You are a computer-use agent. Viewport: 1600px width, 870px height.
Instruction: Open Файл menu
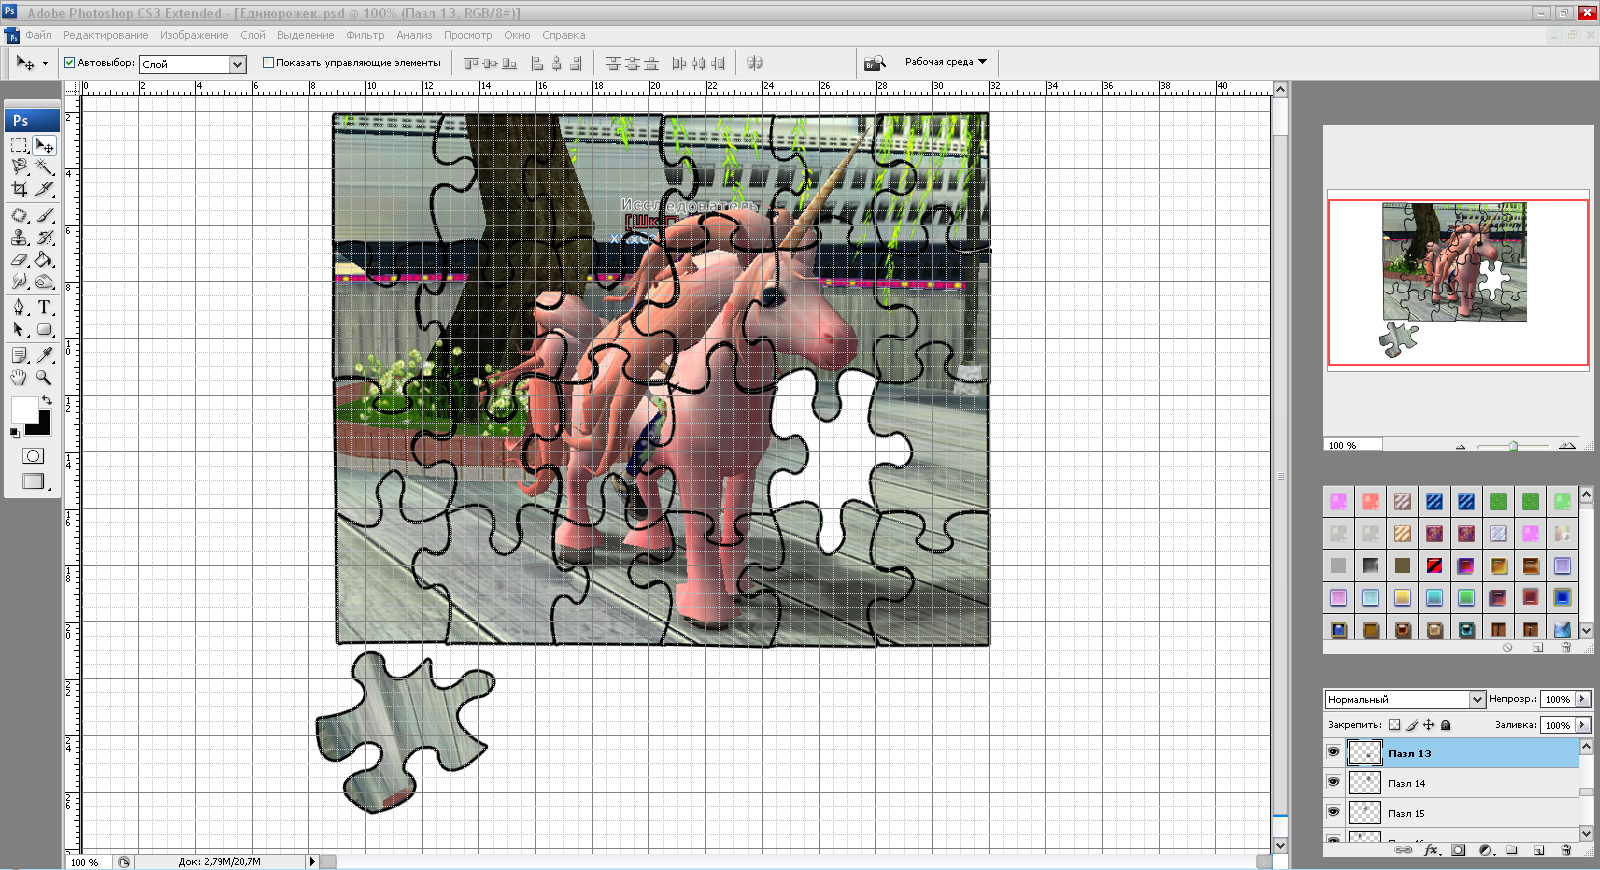tap(38, 35)
